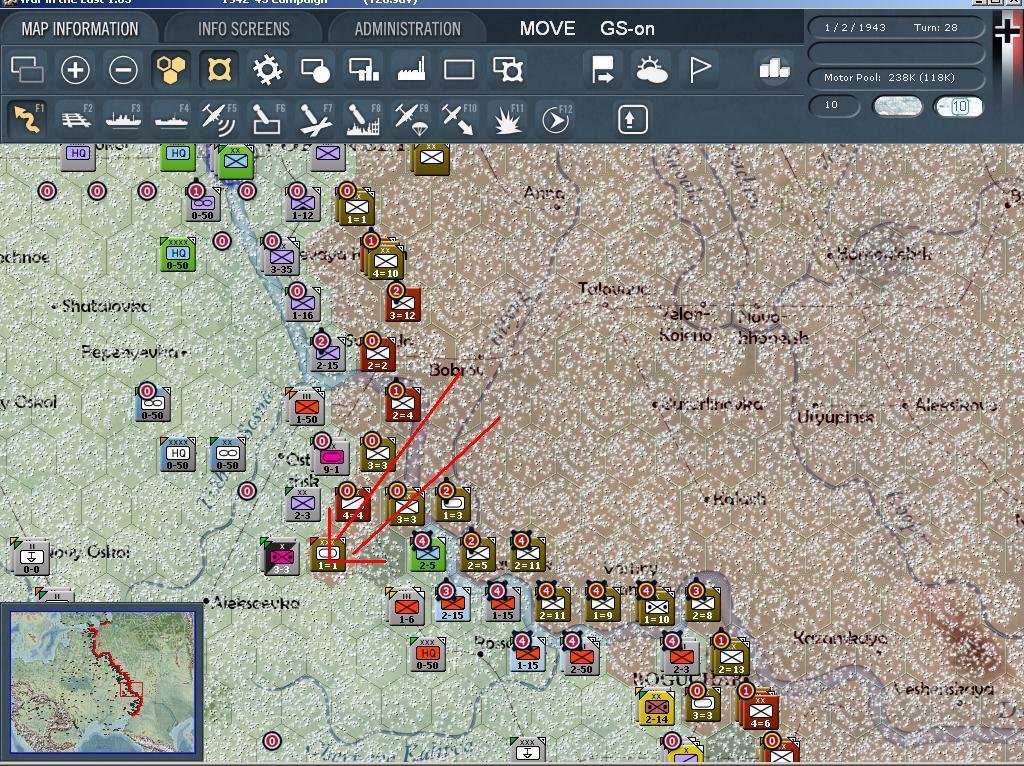1024x766 pixels.
Task: Select the F11 attack explosion icon
Action: pyautogui.click(x=507, y=118)
